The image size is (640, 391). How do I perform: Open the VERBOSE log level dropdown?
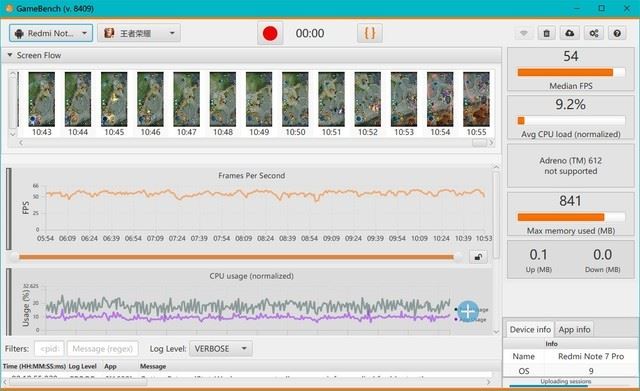coord(221,349)
